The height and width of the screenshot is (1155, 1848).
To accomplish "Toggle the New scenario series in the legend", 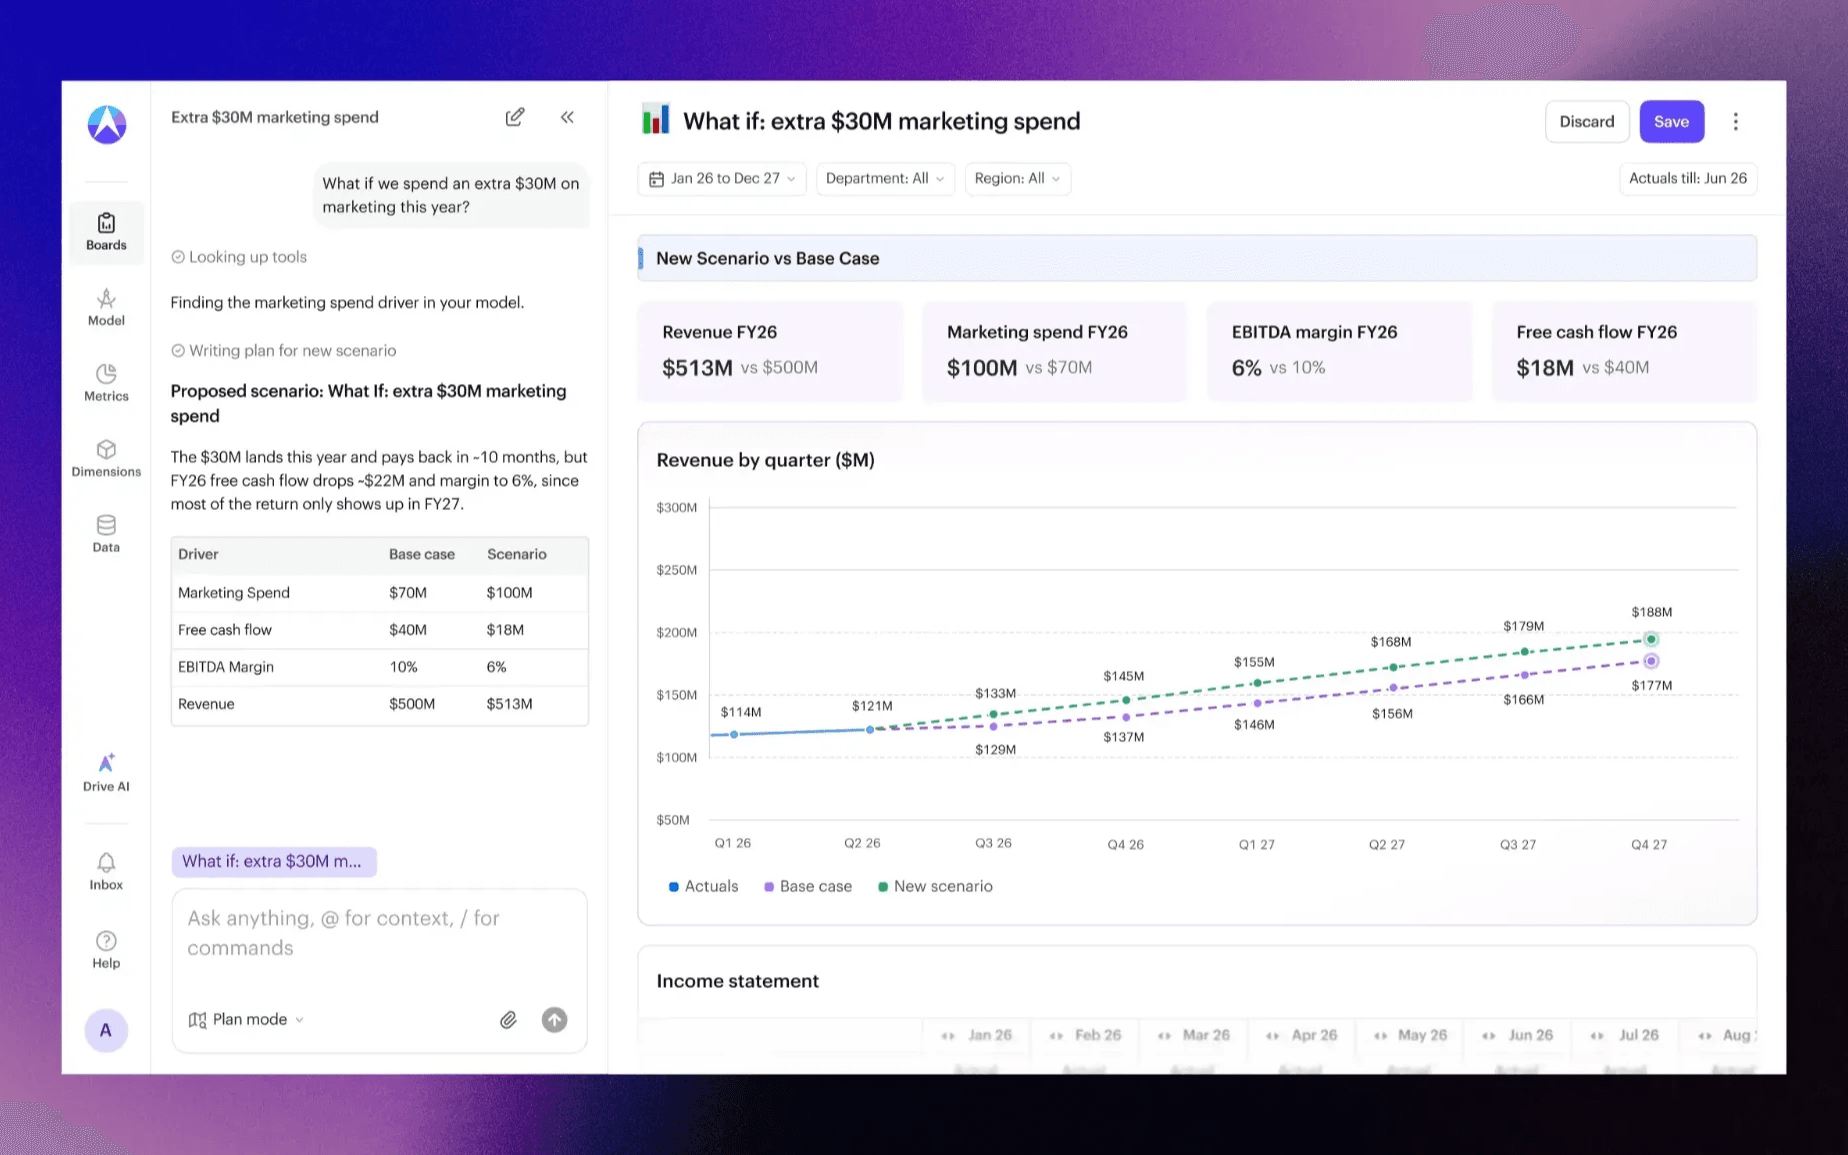I will [935, 886].
